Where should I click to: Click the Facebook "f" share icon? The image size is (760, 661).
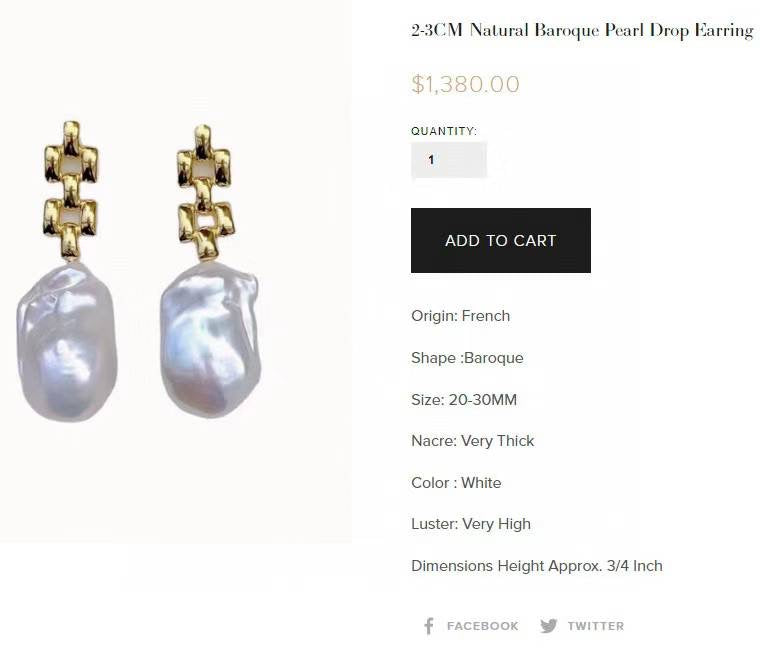tap(428, 626)
